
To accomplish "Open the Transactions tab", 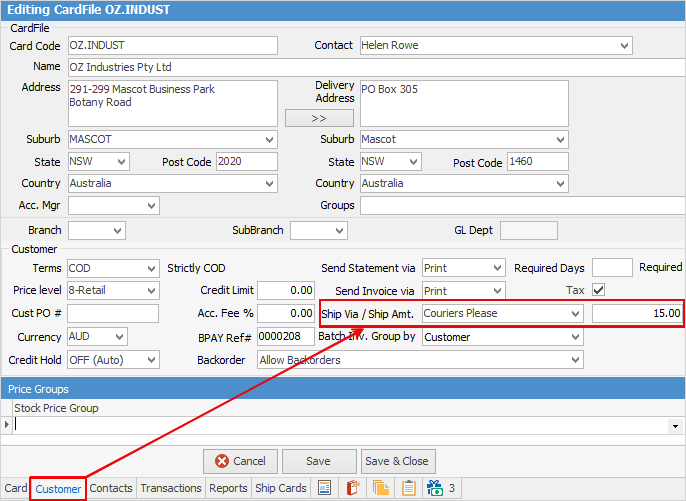I will point(171,488).
